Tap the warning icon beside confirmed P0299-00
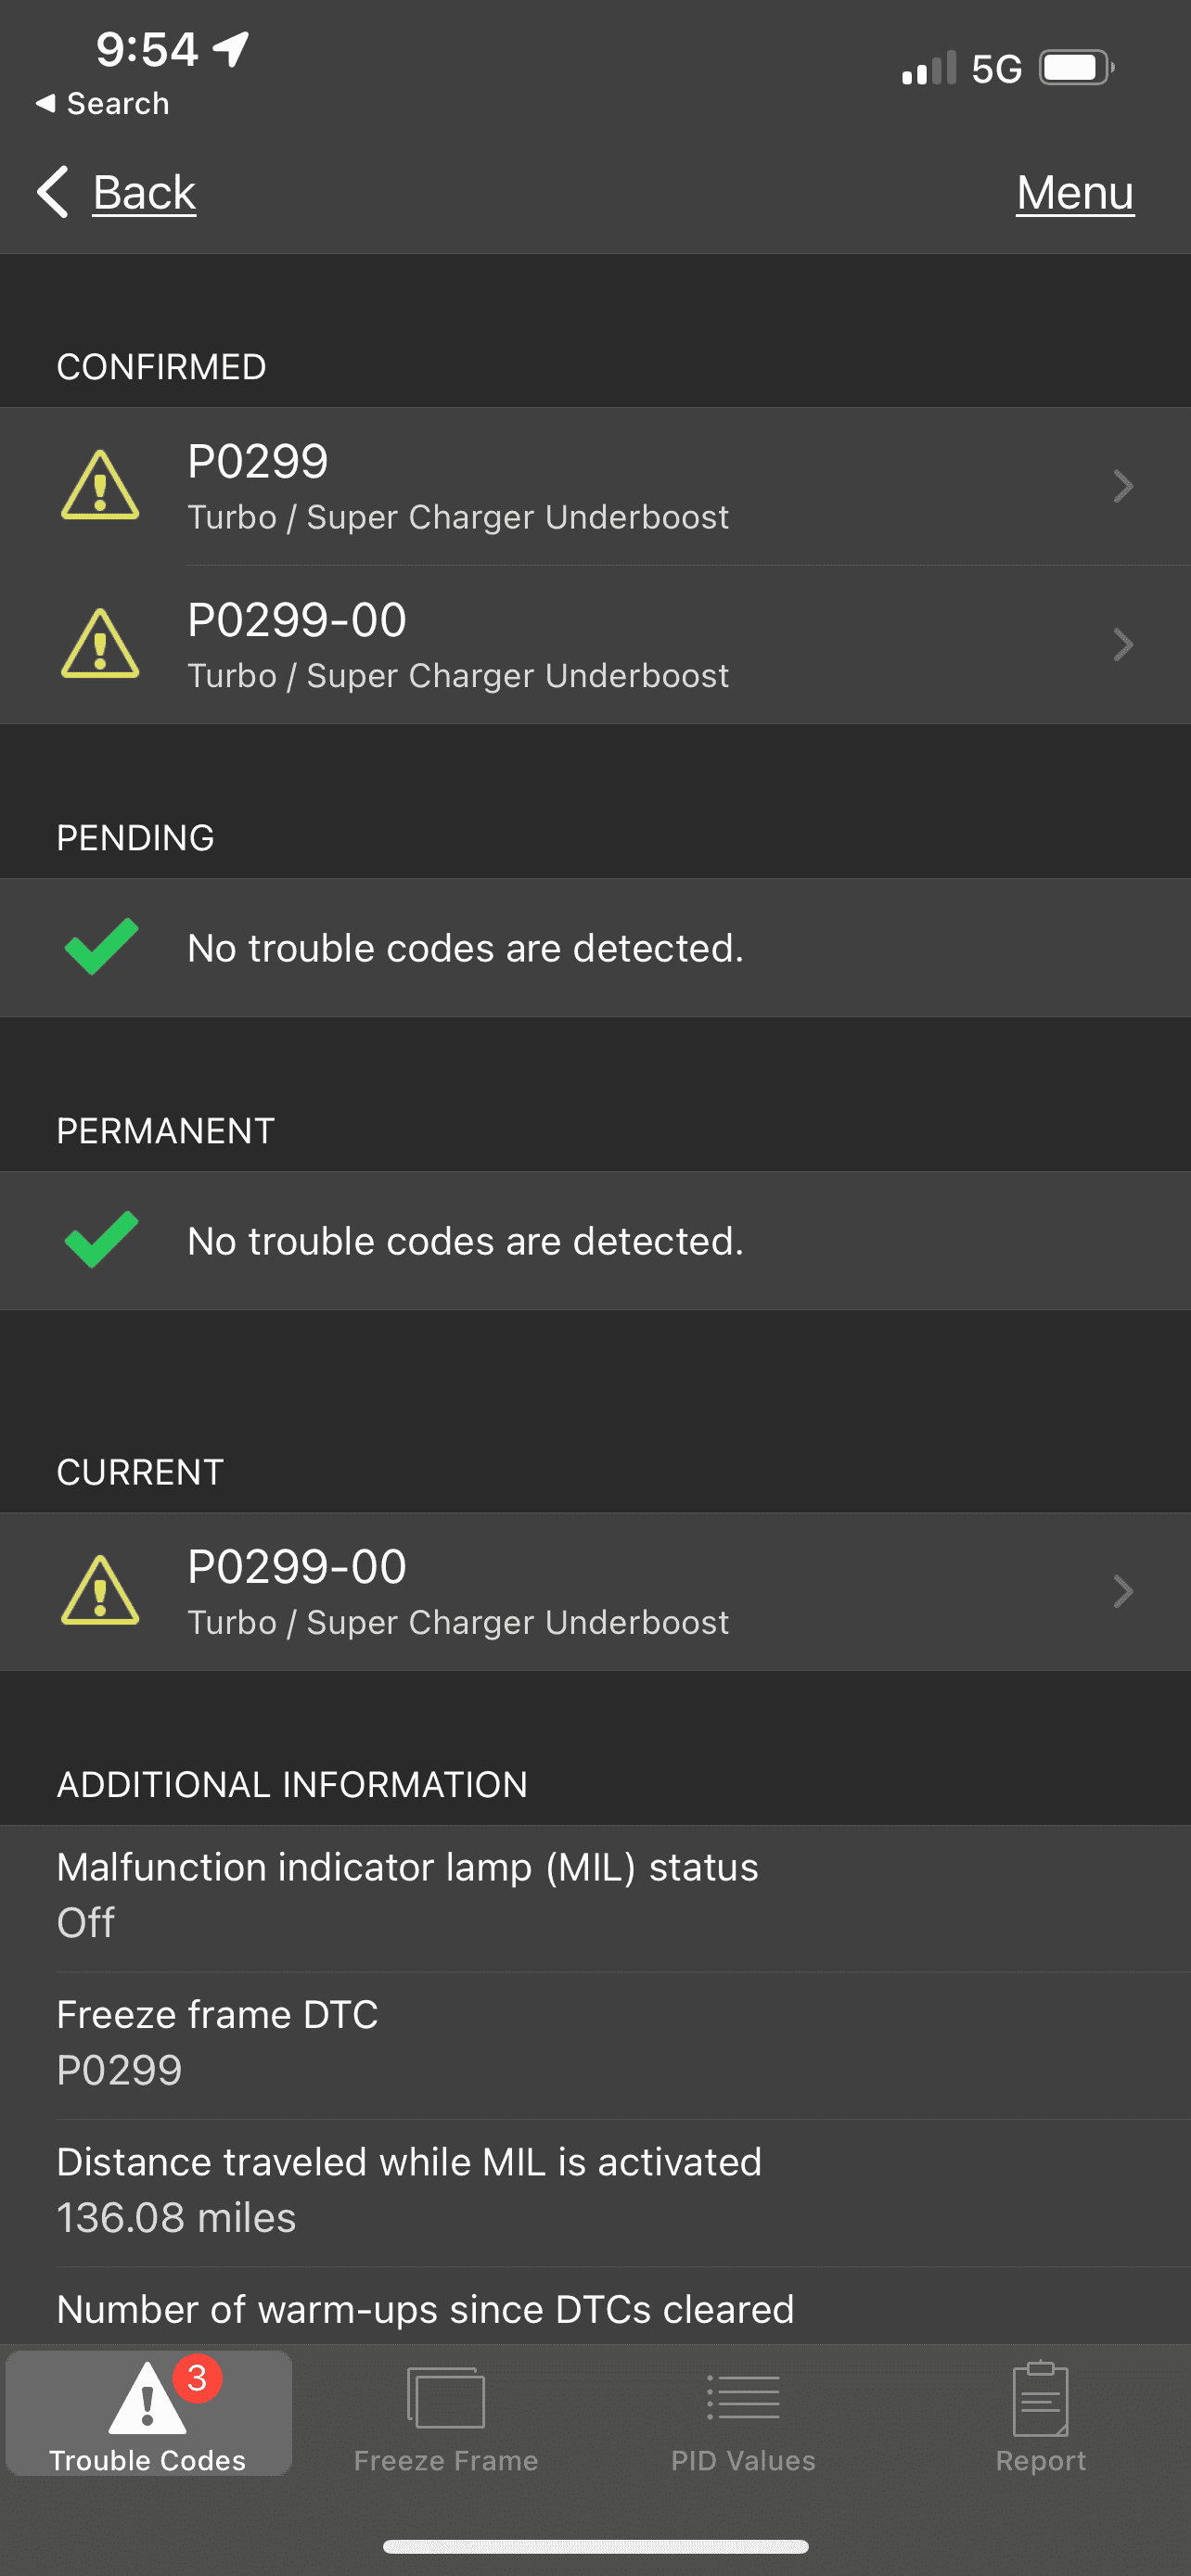 pos(100,644)
